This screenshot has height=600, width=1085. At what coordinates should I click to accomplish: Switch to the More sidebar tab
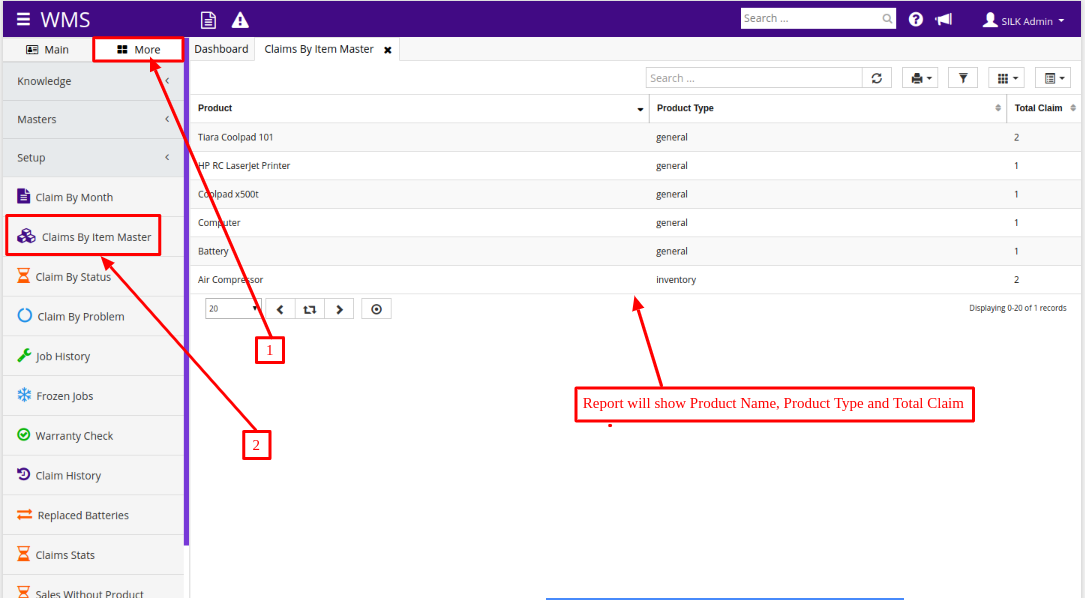(x=138, y=50)
